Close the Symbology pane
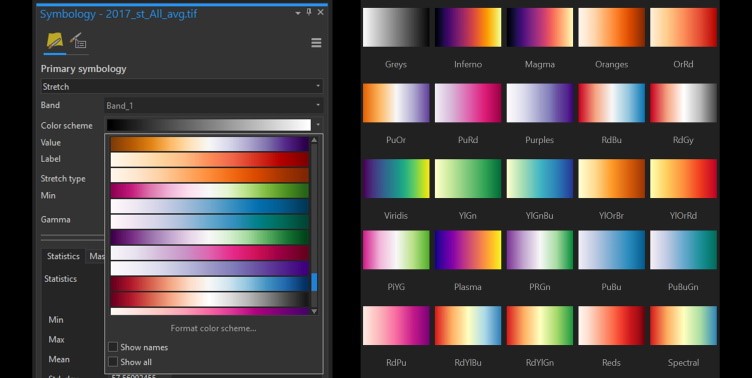Screen dimensions: 752x378 [x=320, y=12]
